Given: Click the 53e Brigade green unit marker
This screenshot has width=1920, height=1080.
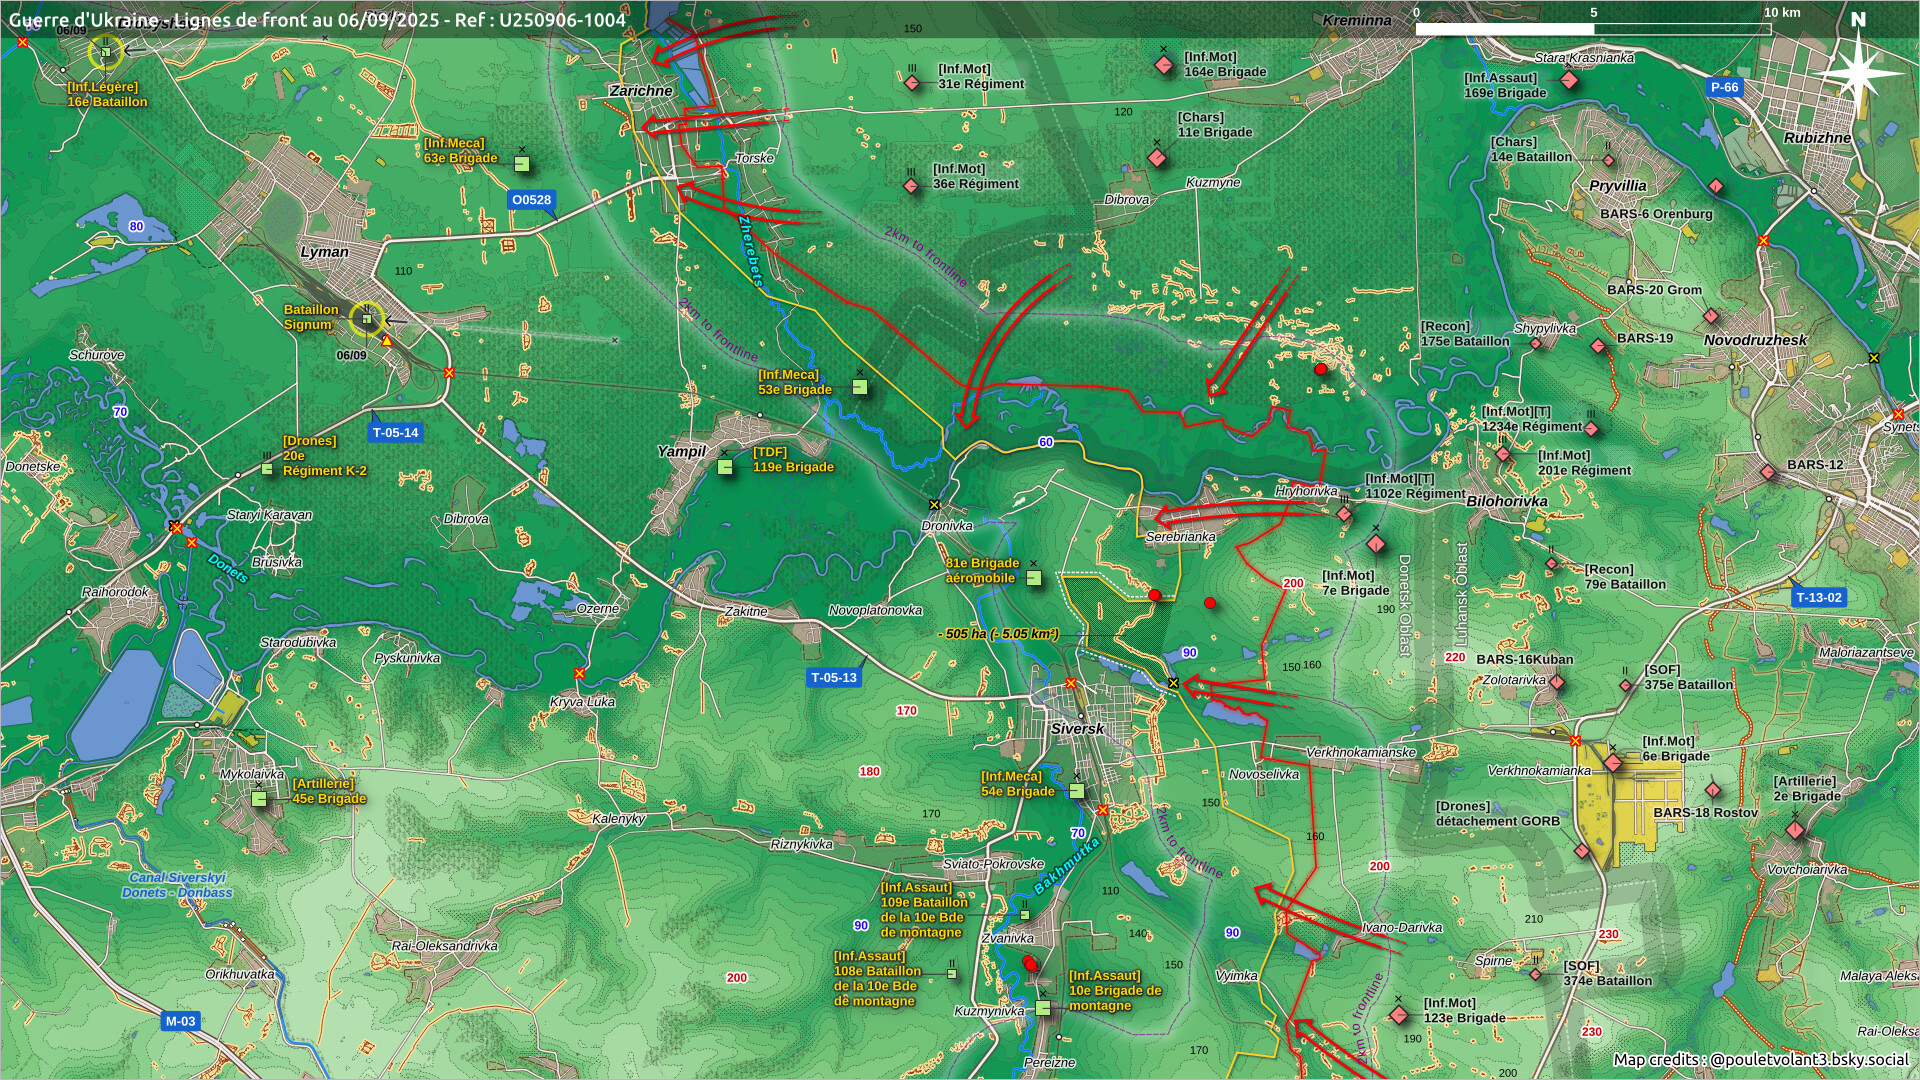Looking at the screenshot, I should pos(860,387).
